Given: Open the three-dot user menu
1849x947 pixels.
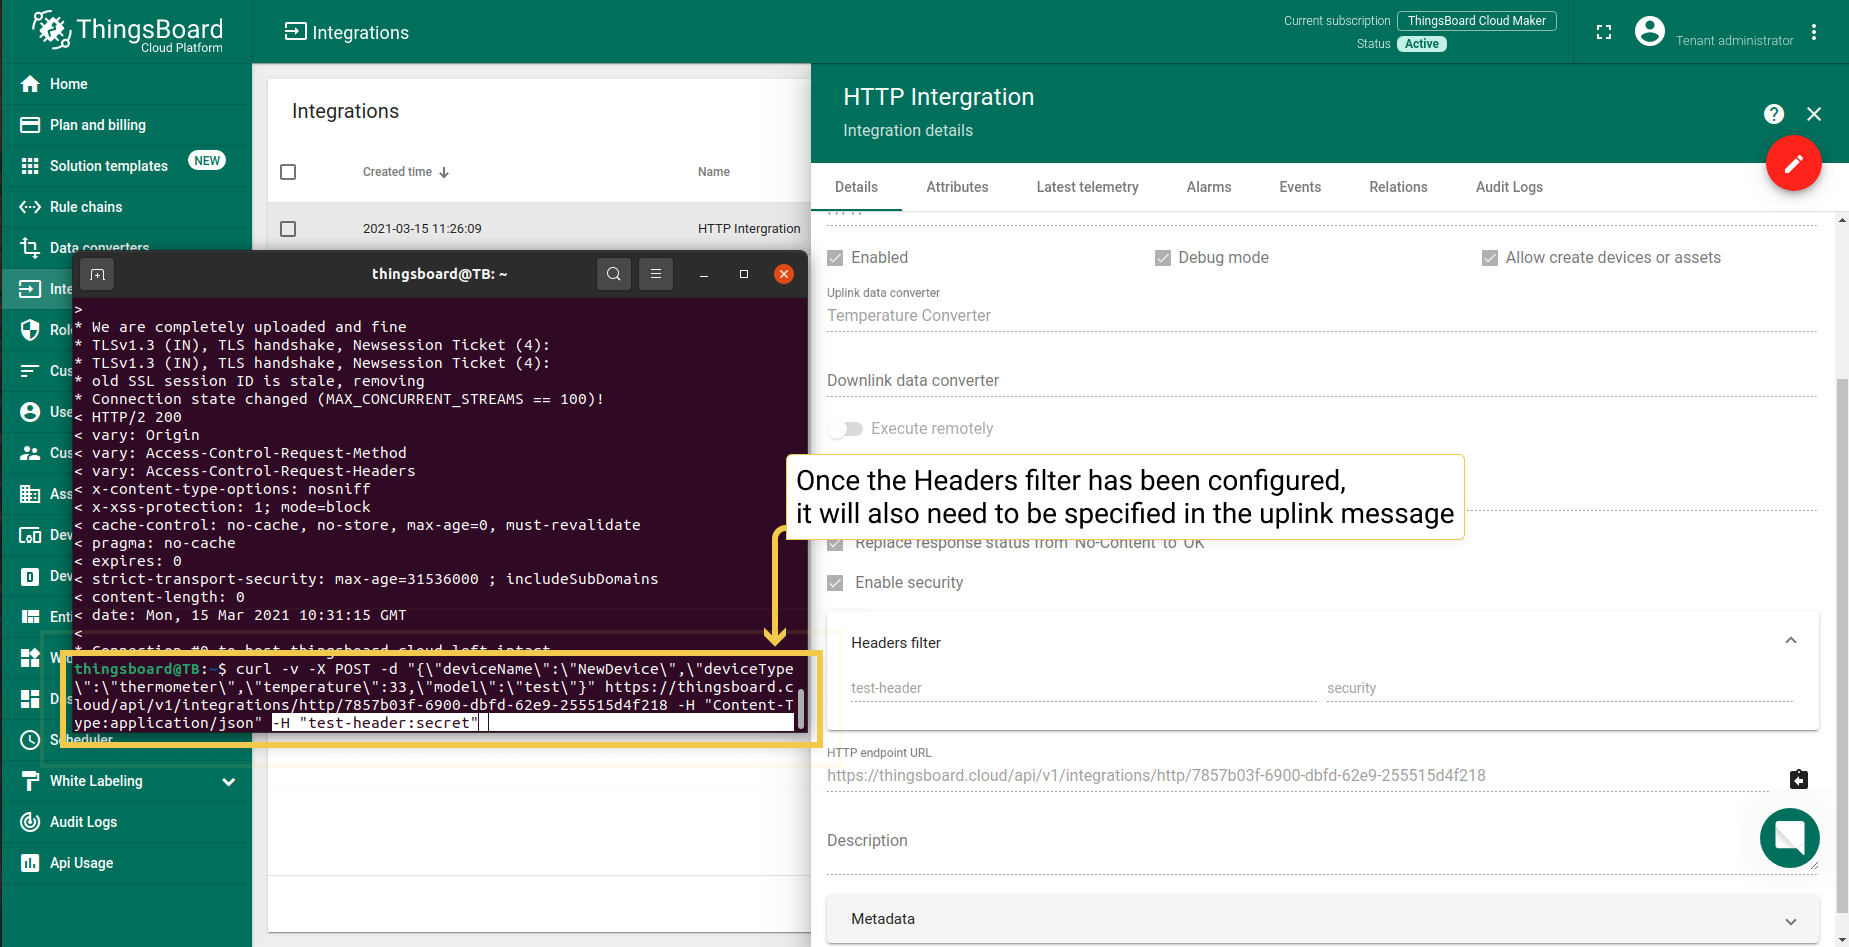Looking at the screenshot, I should point(1814,32).
